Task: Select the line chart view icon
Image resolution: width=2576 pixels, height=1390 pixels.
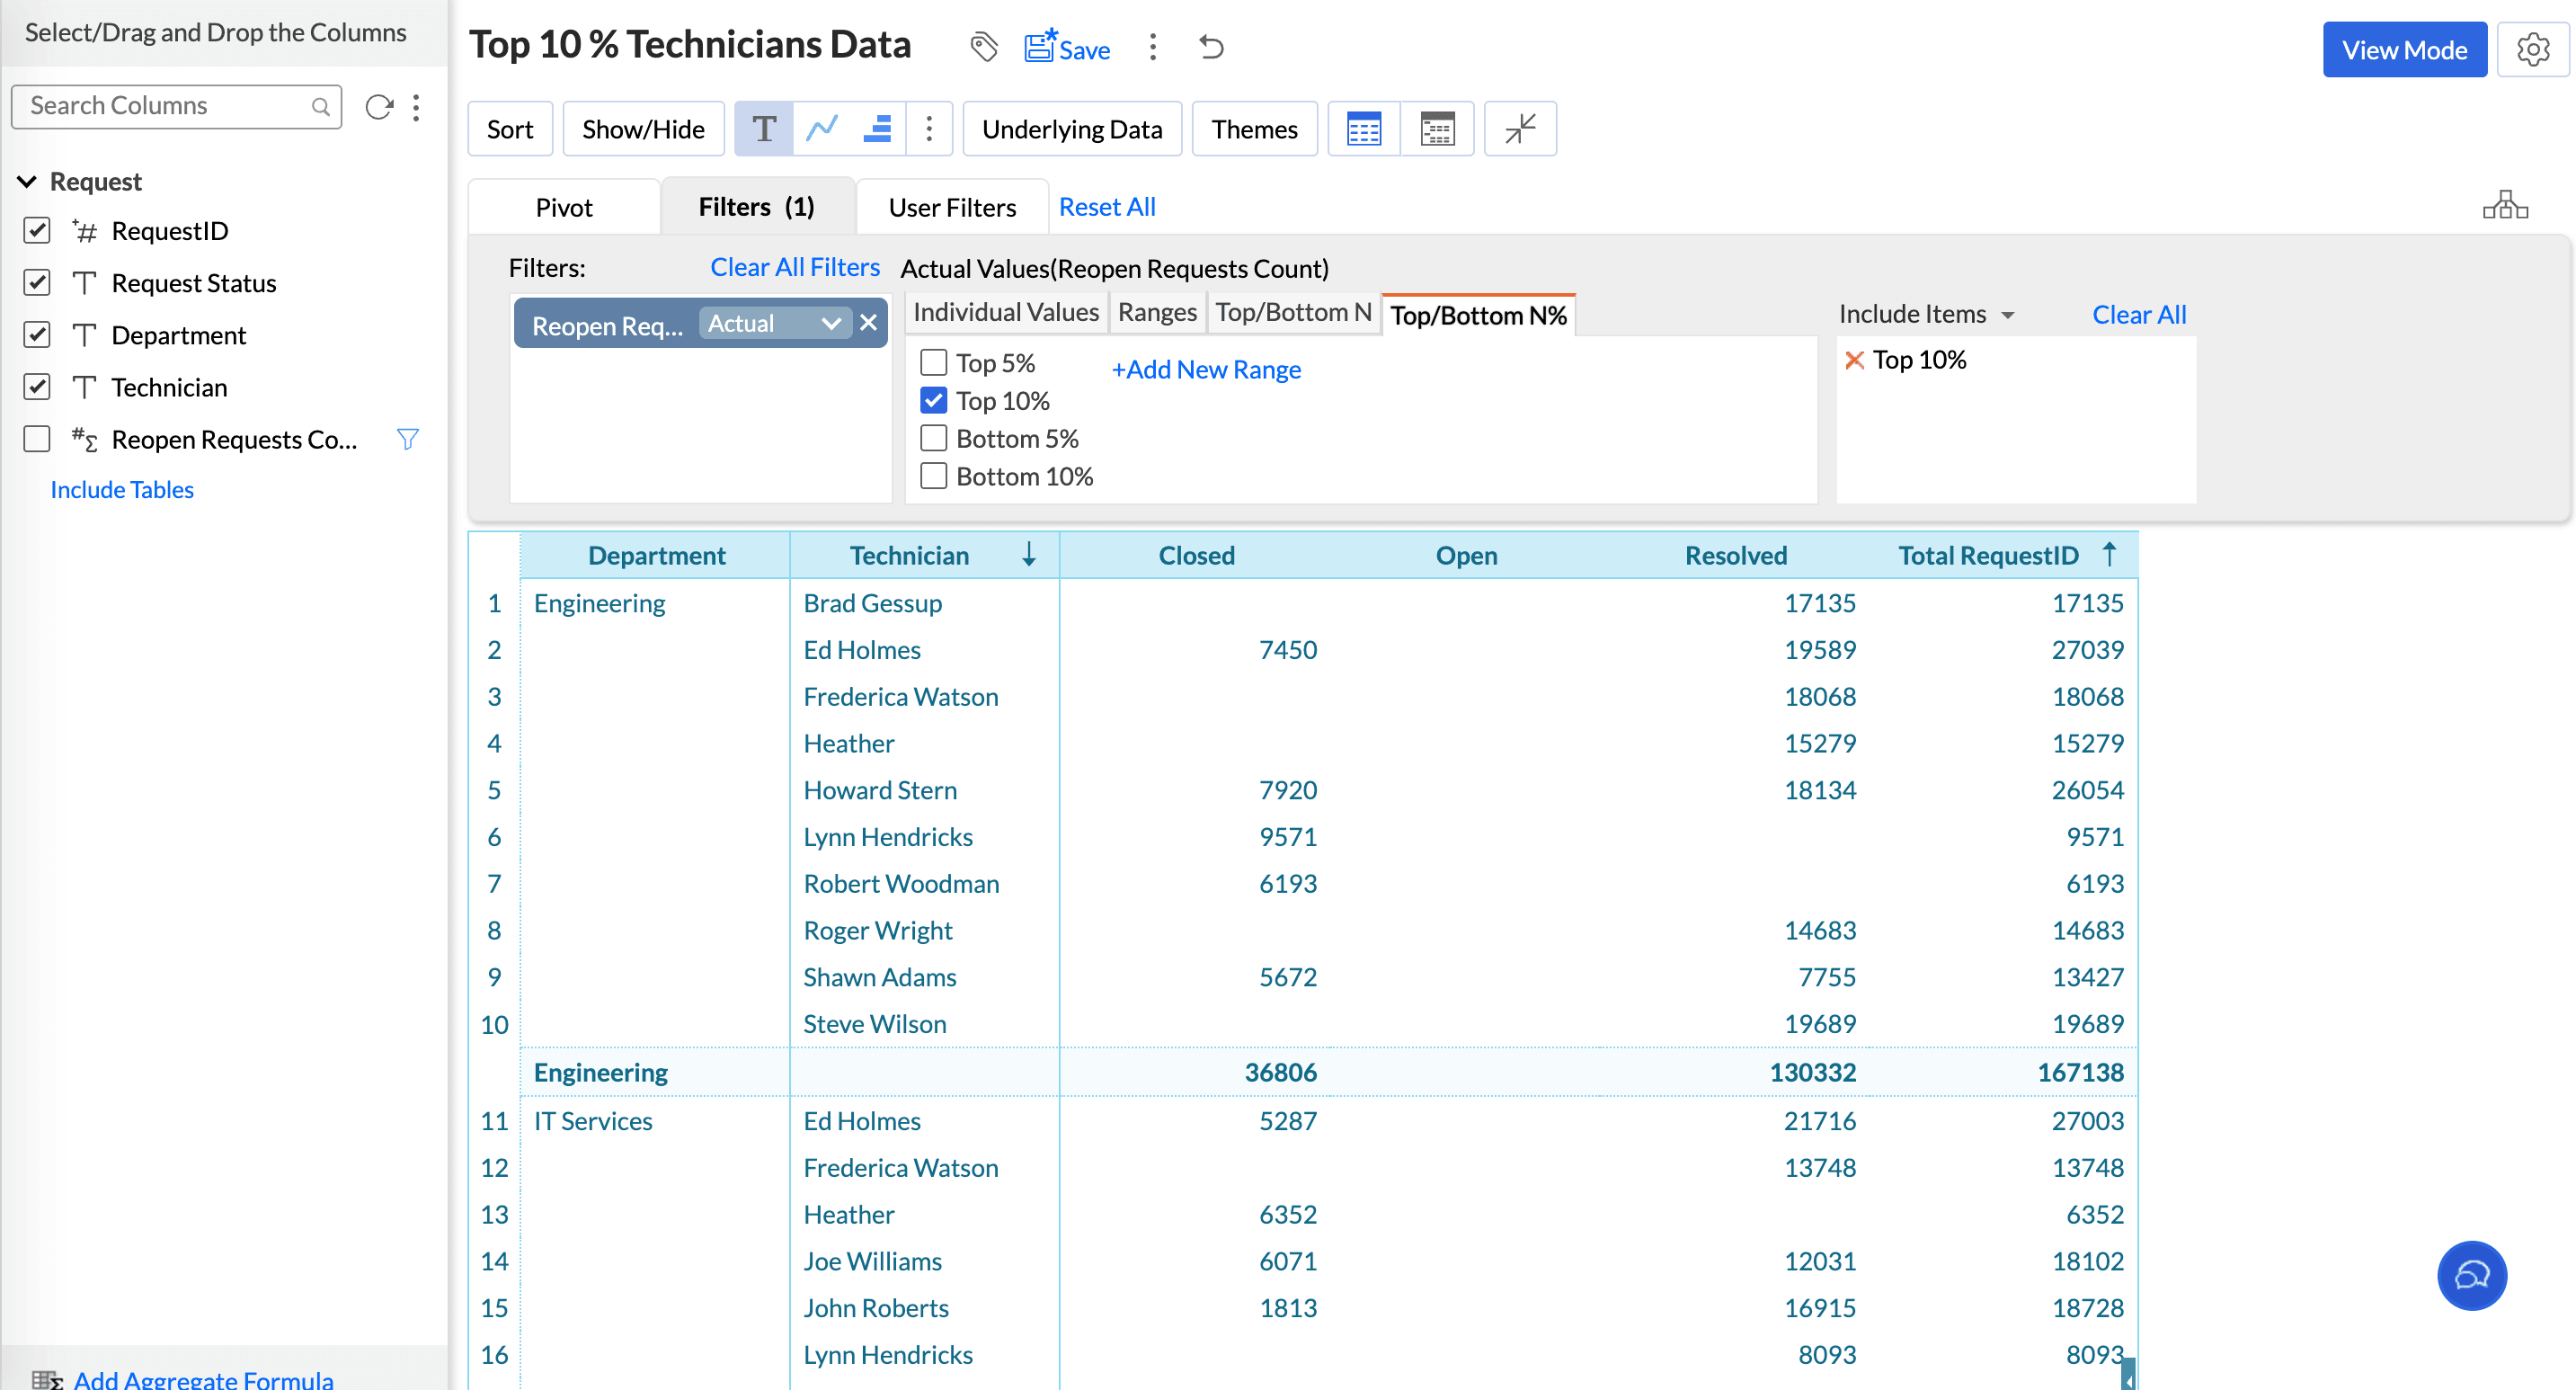Action: click(x=822, y=129)
